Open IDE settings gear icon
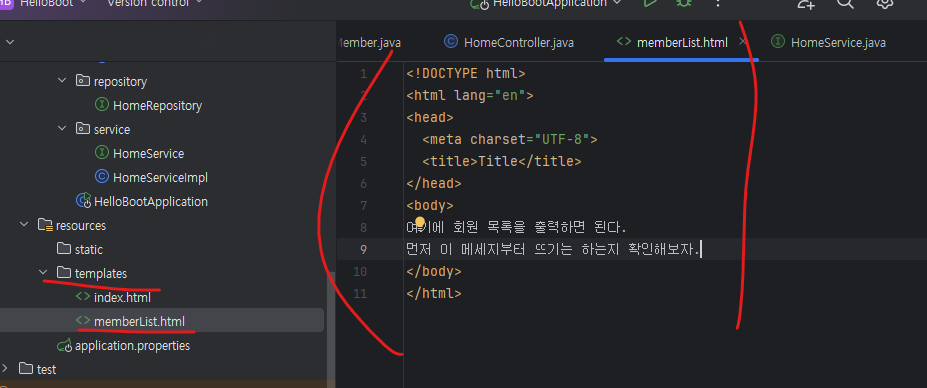Viewport: 927px width, 388px height. tap(885, 3)
